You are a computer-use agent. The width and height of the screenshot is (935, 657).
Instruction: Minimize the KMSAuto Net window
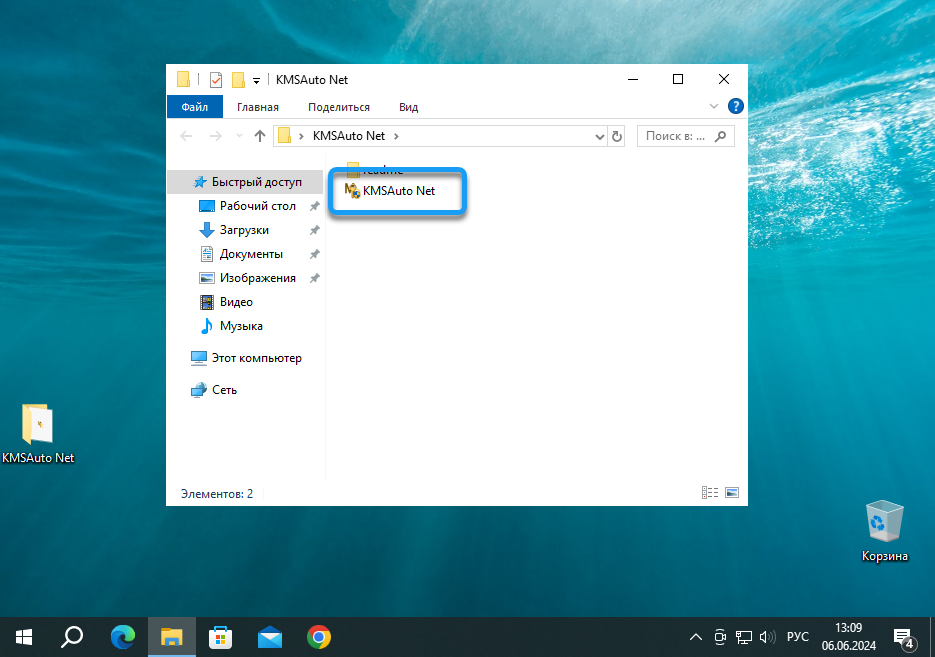633,79
